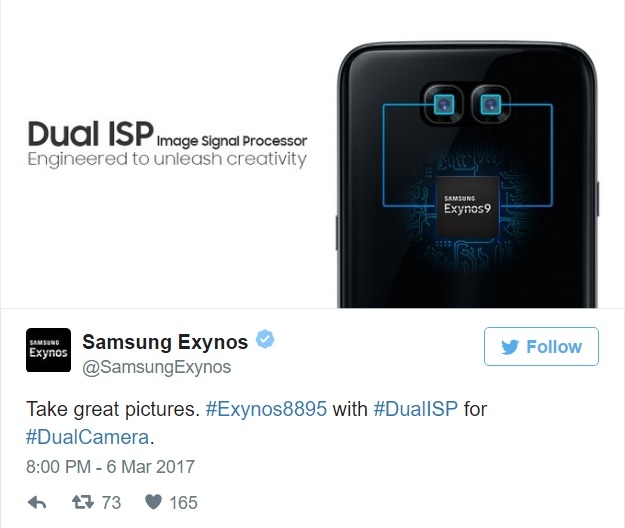625x528 pixels.
Task: View the 73 retweets count
Action: [111, 502]
